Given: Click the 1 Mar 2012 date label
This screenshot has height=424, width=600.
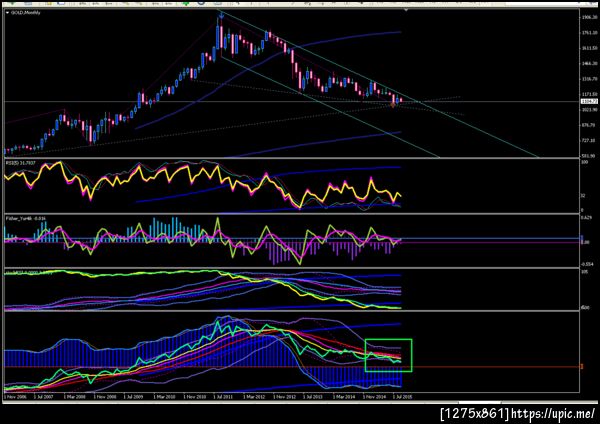Looking at the screenshot, I should click(254, 397).
